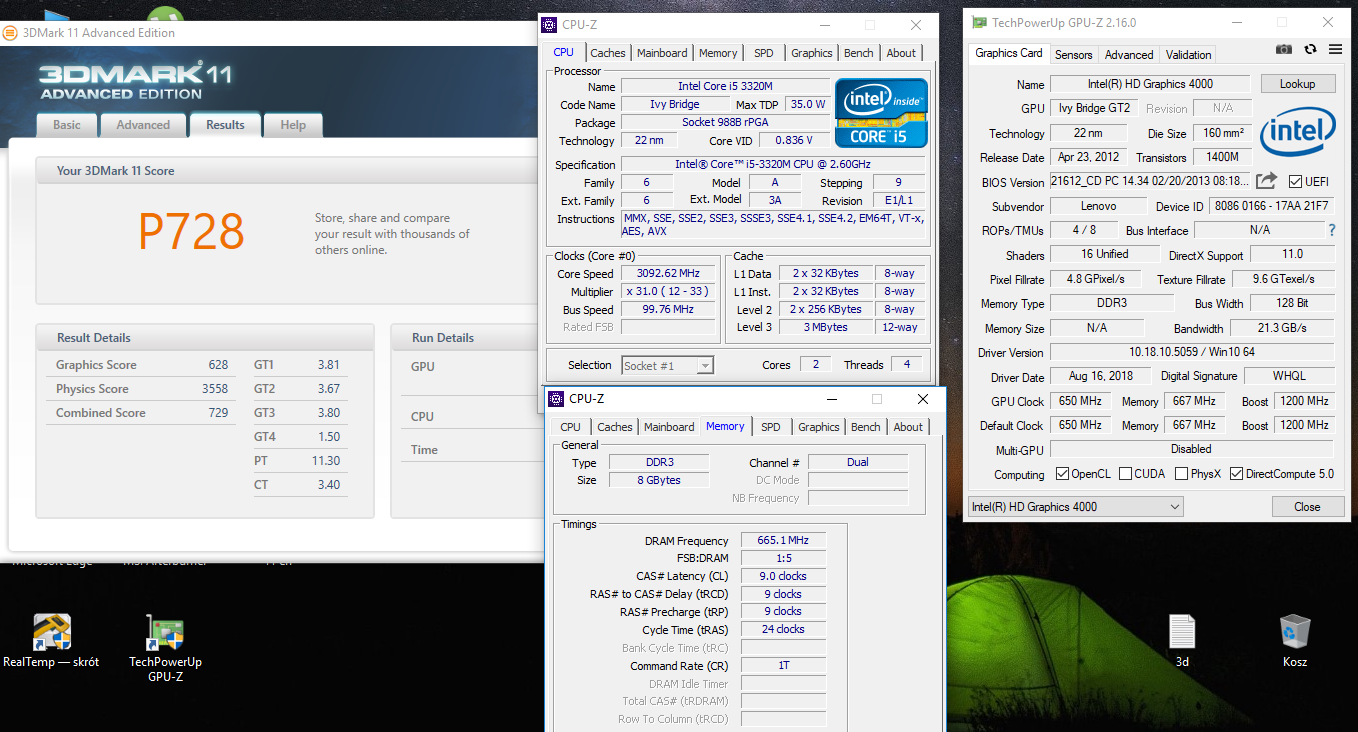The height and width of the screenshot is (732, 1358).
Task: Open the About tab in top CPU-Z
Action: pyautogui.click(x=901, y=53)
